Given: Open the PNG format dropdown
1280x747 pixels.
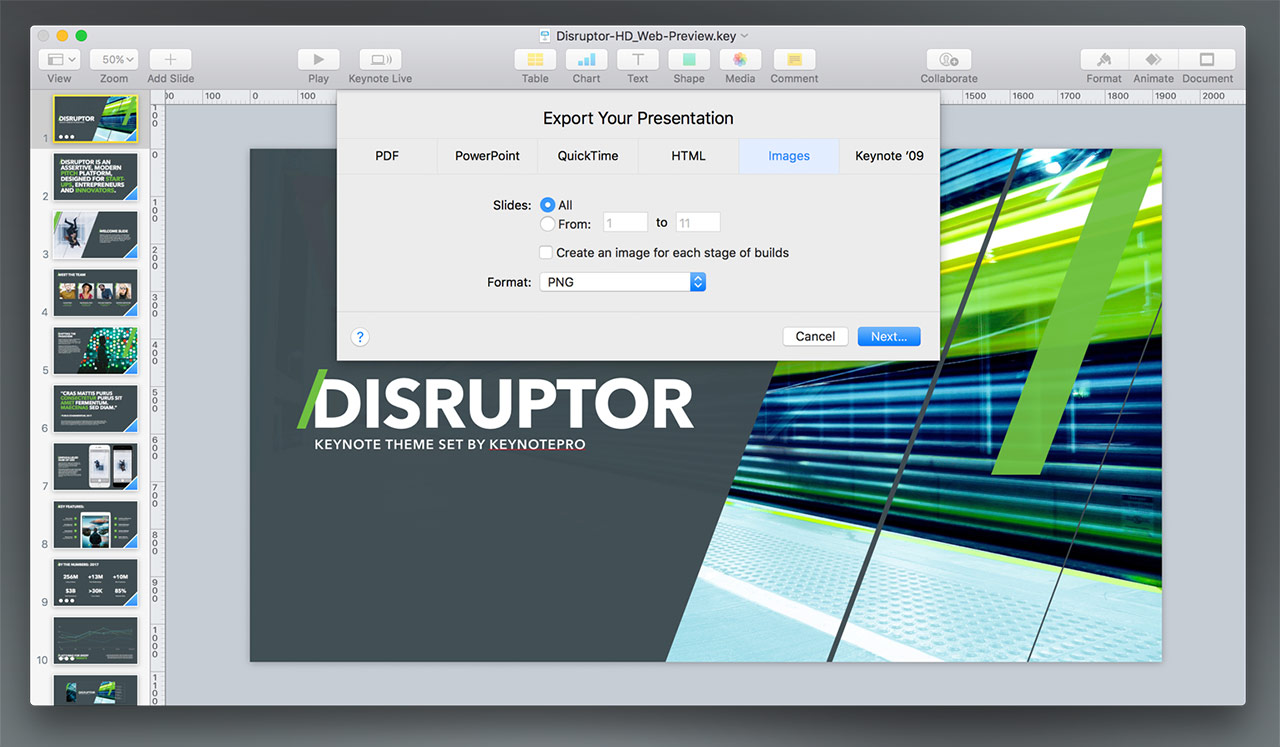Looking at the screenshot, I should click(623, 282).
